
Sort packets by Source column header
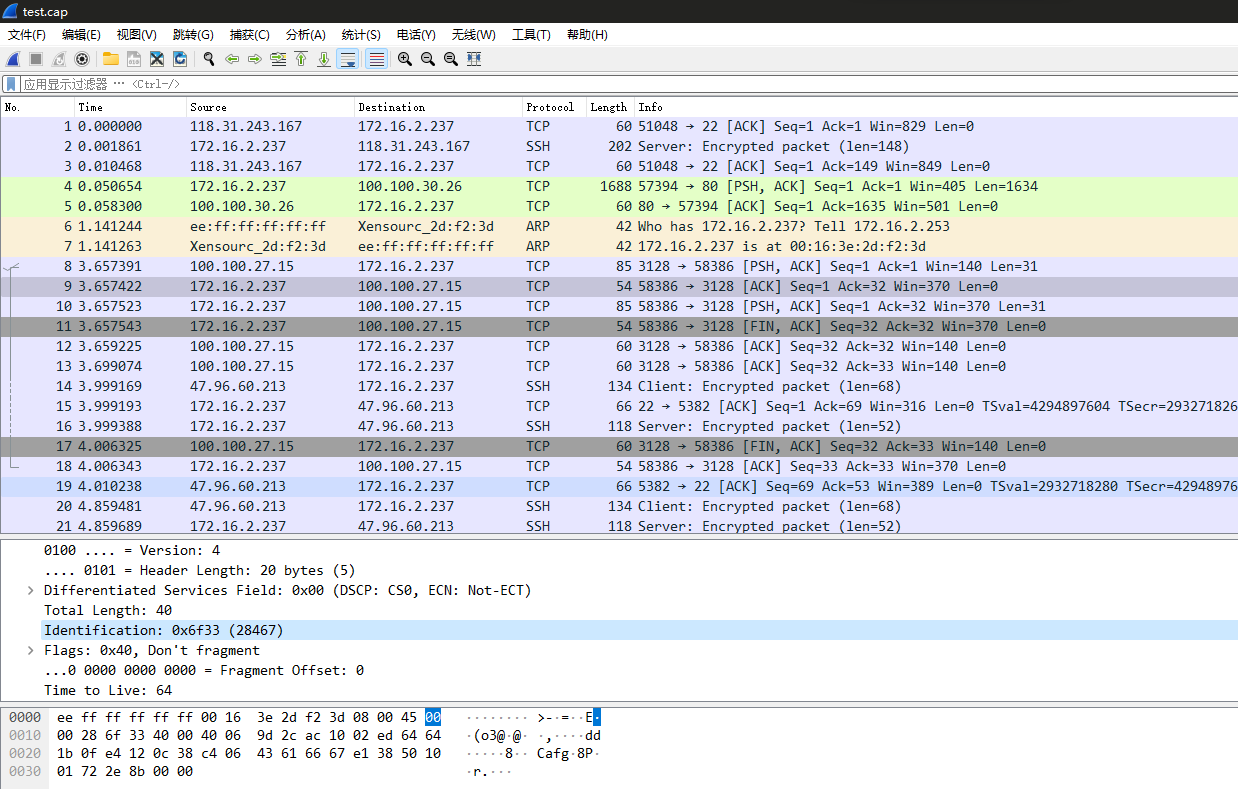coord(208,107)
